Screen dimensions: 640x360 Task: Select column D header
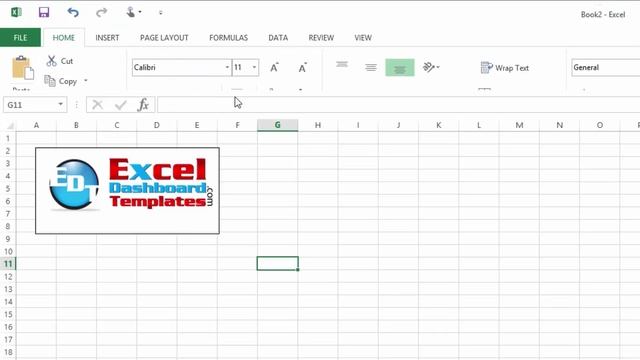click(x=157, y=125)
